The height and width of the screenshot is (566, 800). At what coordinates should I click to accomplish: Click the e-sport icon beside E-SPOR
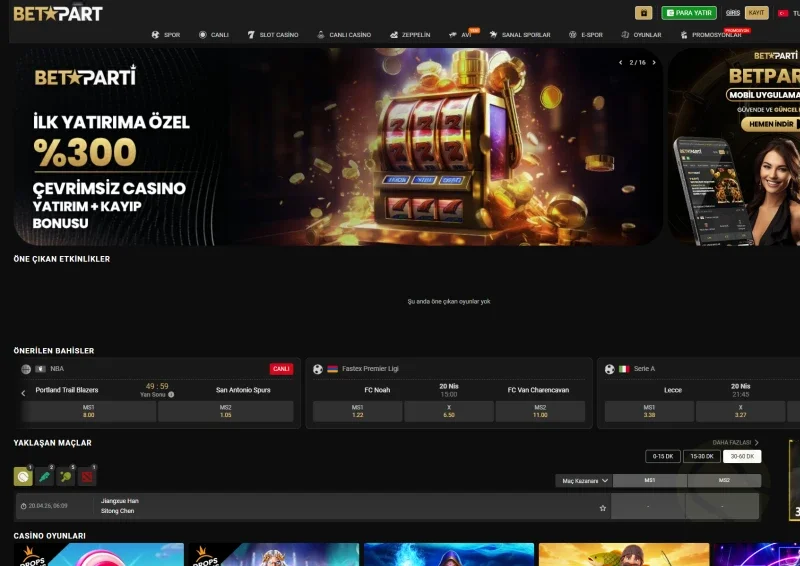[x=572, y=35]
